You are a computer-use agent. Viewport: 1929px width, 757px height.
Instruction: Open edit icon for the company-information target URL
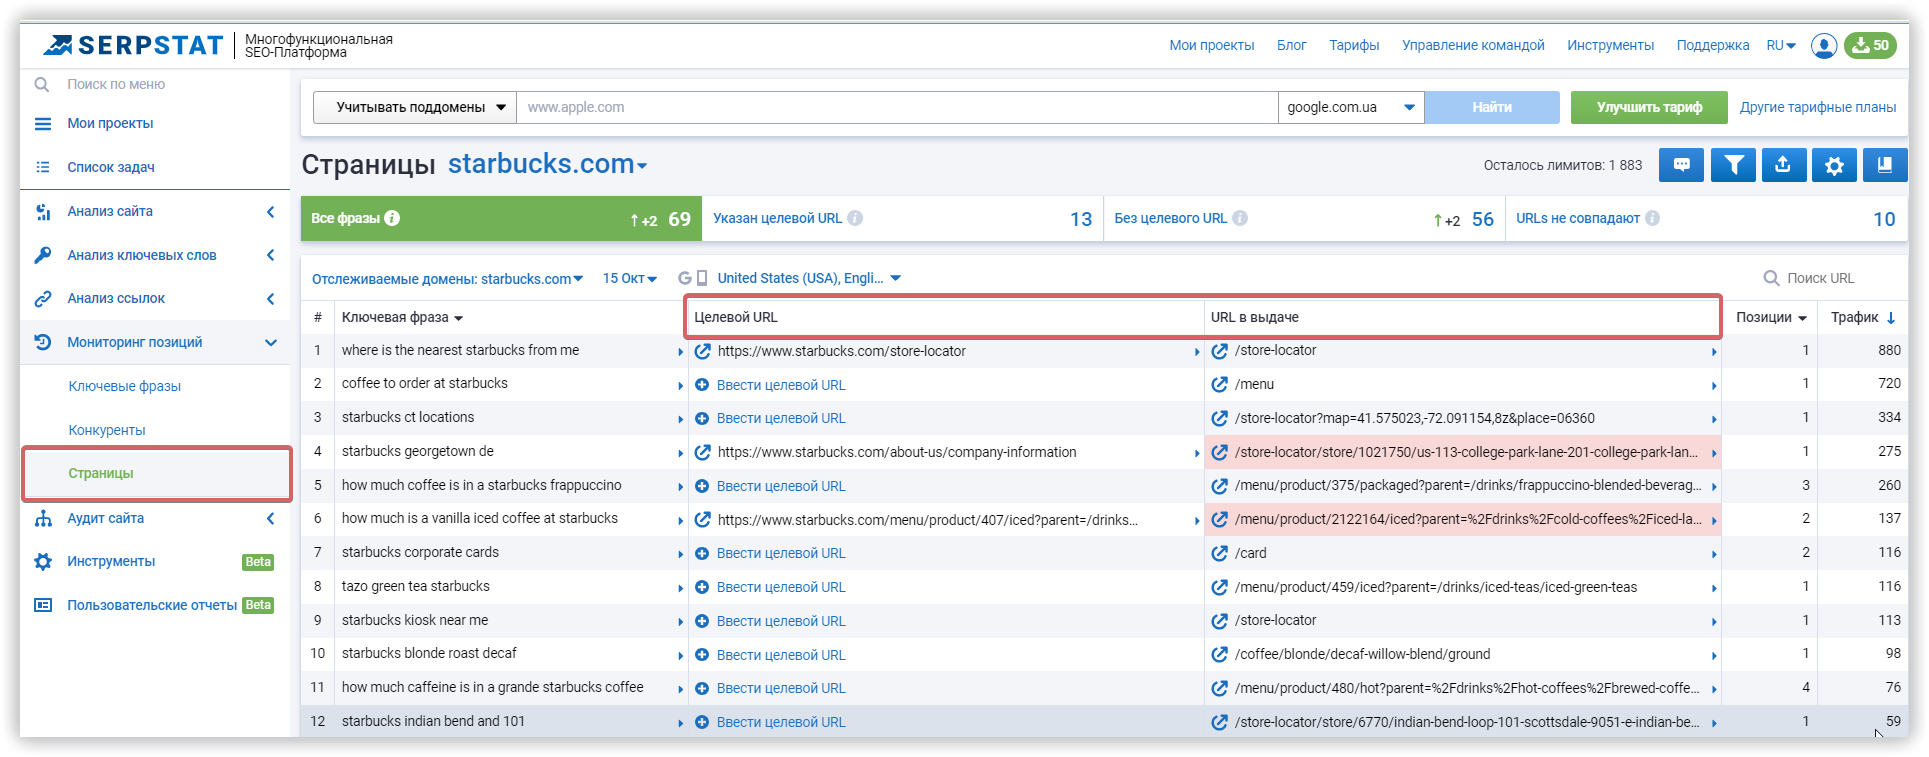pyautogui.click(x=702, y=452)
